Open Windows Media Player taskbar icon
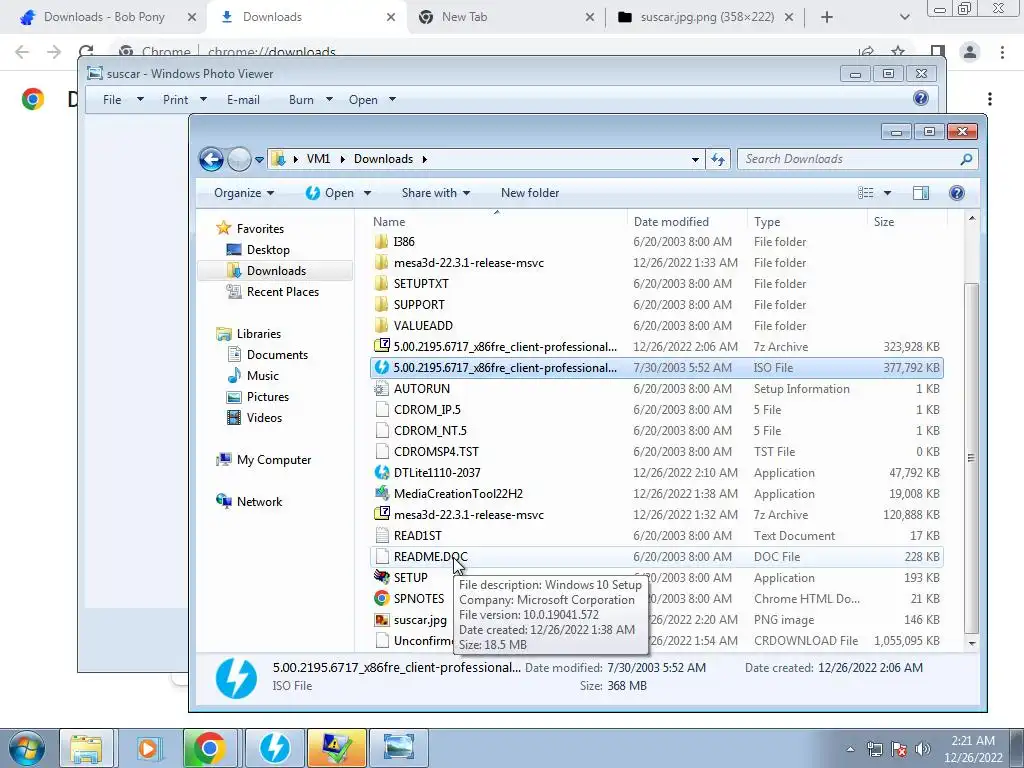The width and height of the screenshot is (1024, 768). [148, 748]
